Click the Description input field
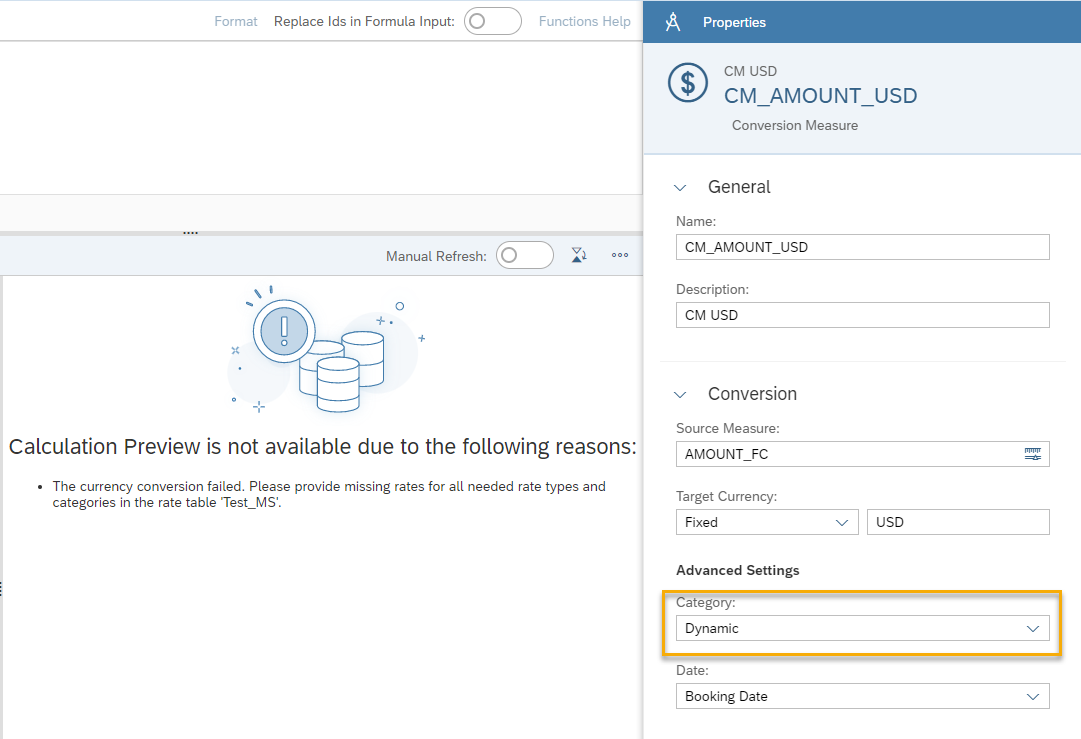The width and height of the screenshot is (1081, 739). click(862, 315)
